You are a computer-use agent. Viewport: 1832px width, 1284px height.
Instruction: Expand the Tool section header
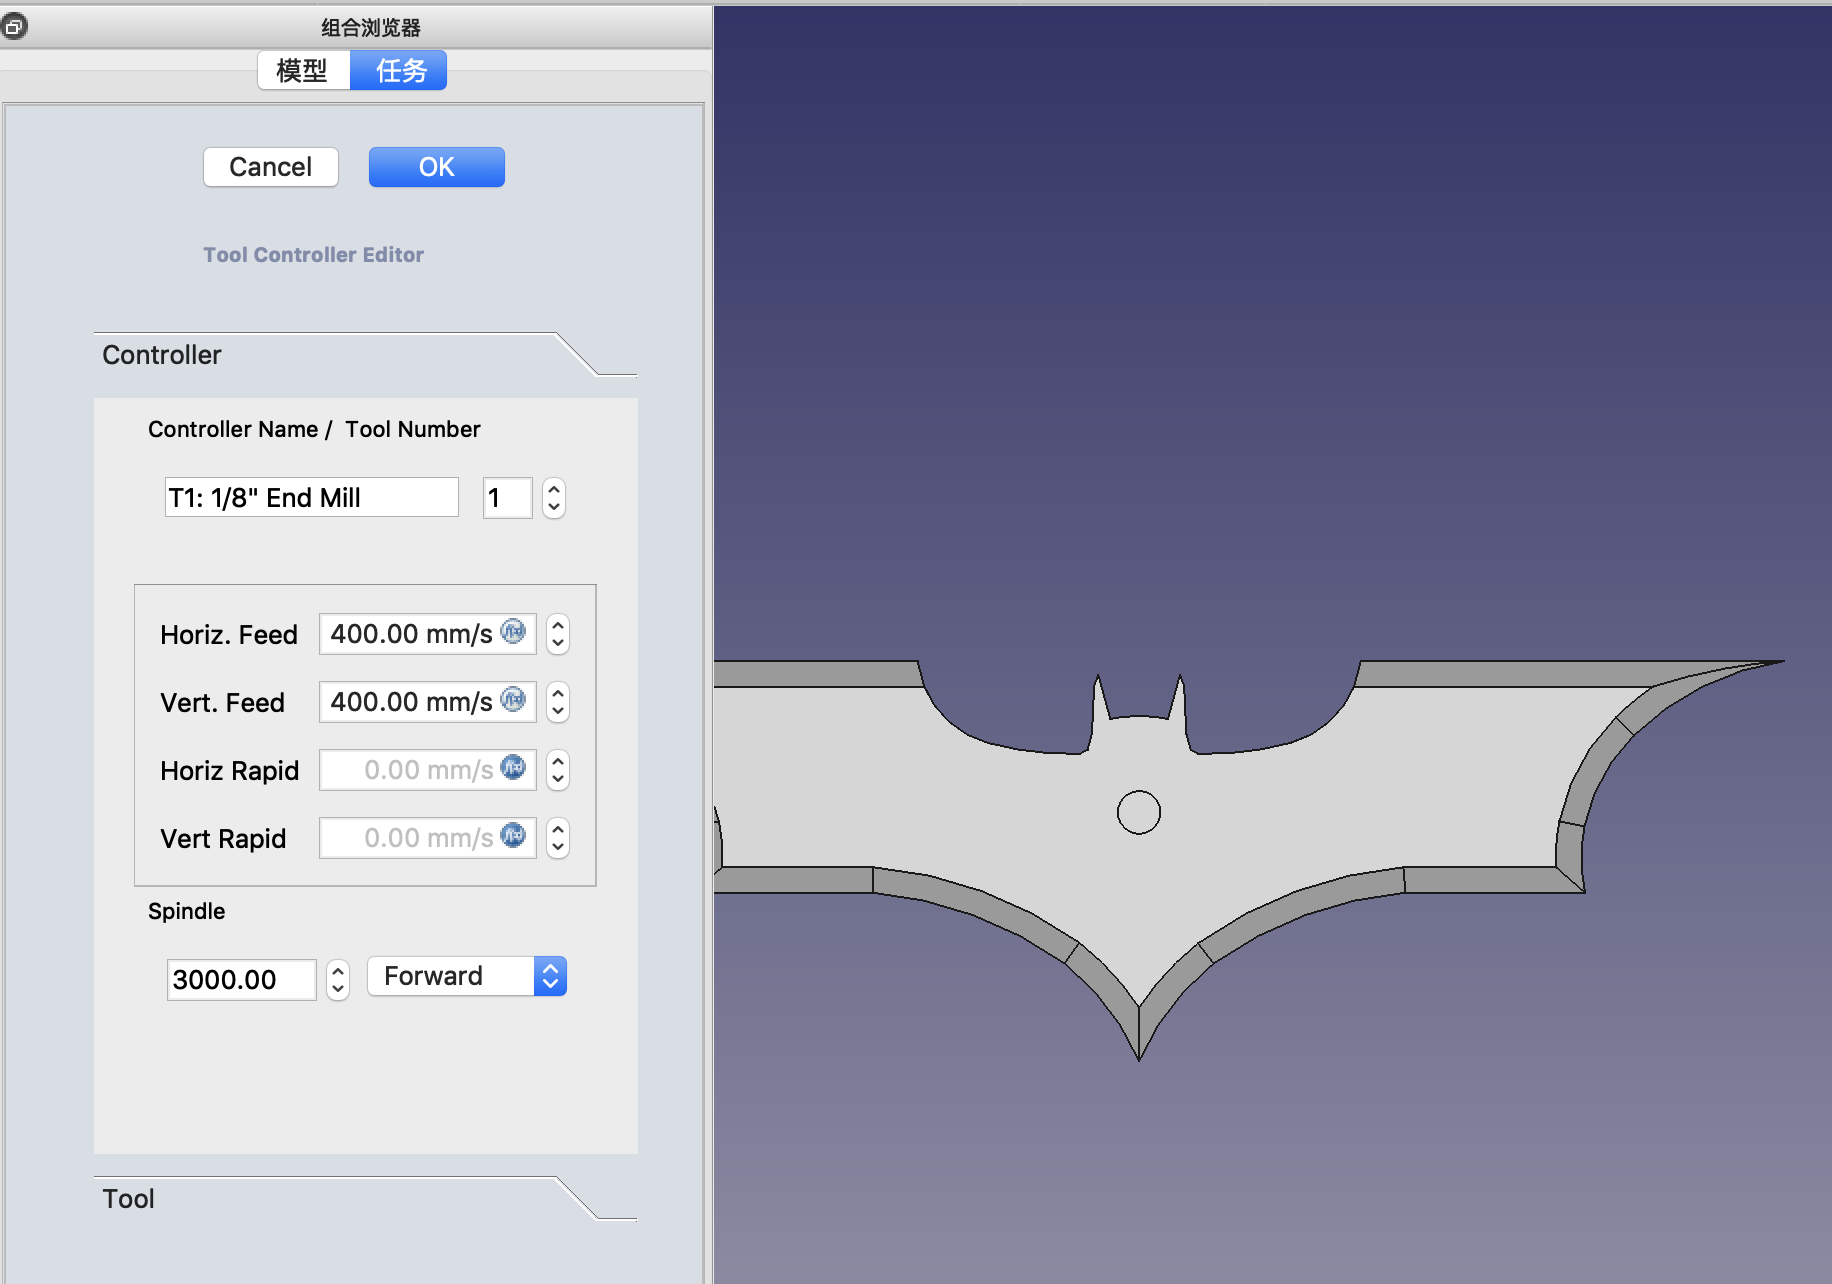128,1198
